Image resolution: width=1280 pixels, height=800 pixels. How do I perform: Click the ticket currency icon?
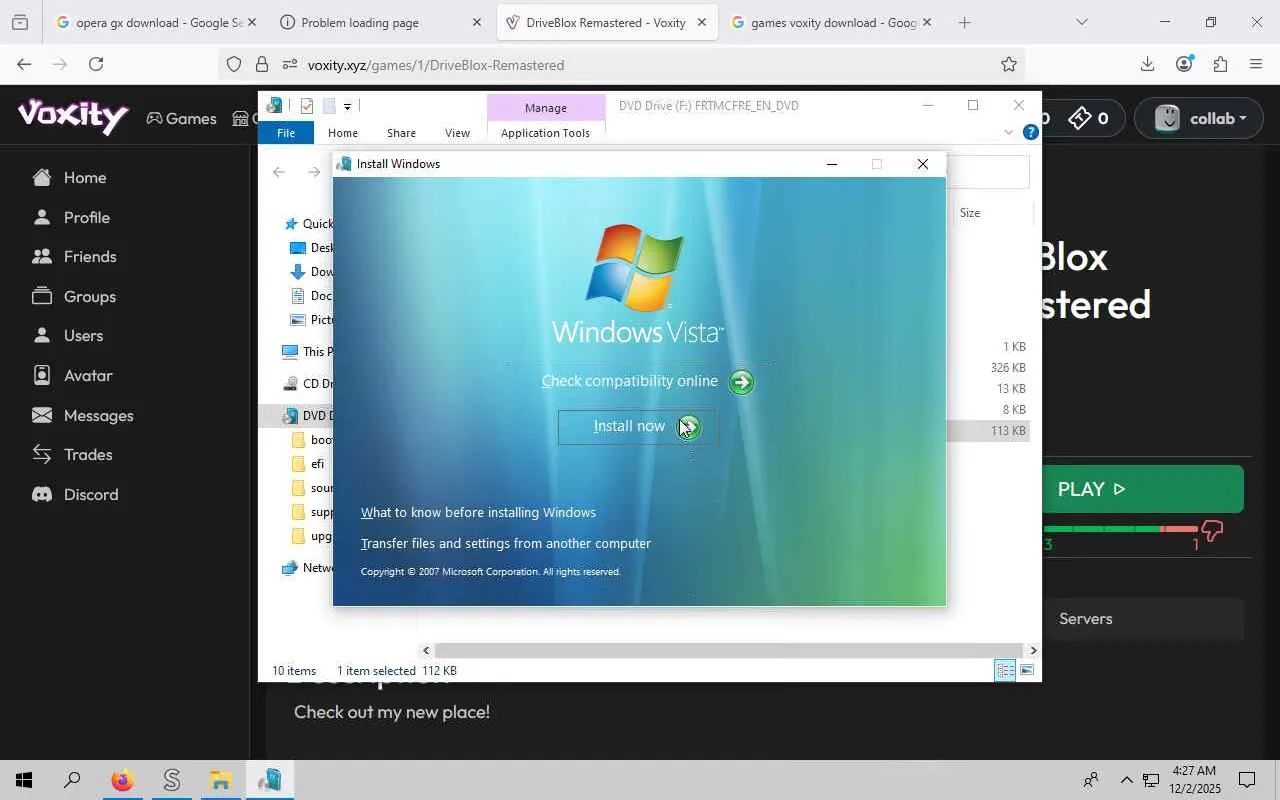coord(1080,118)
